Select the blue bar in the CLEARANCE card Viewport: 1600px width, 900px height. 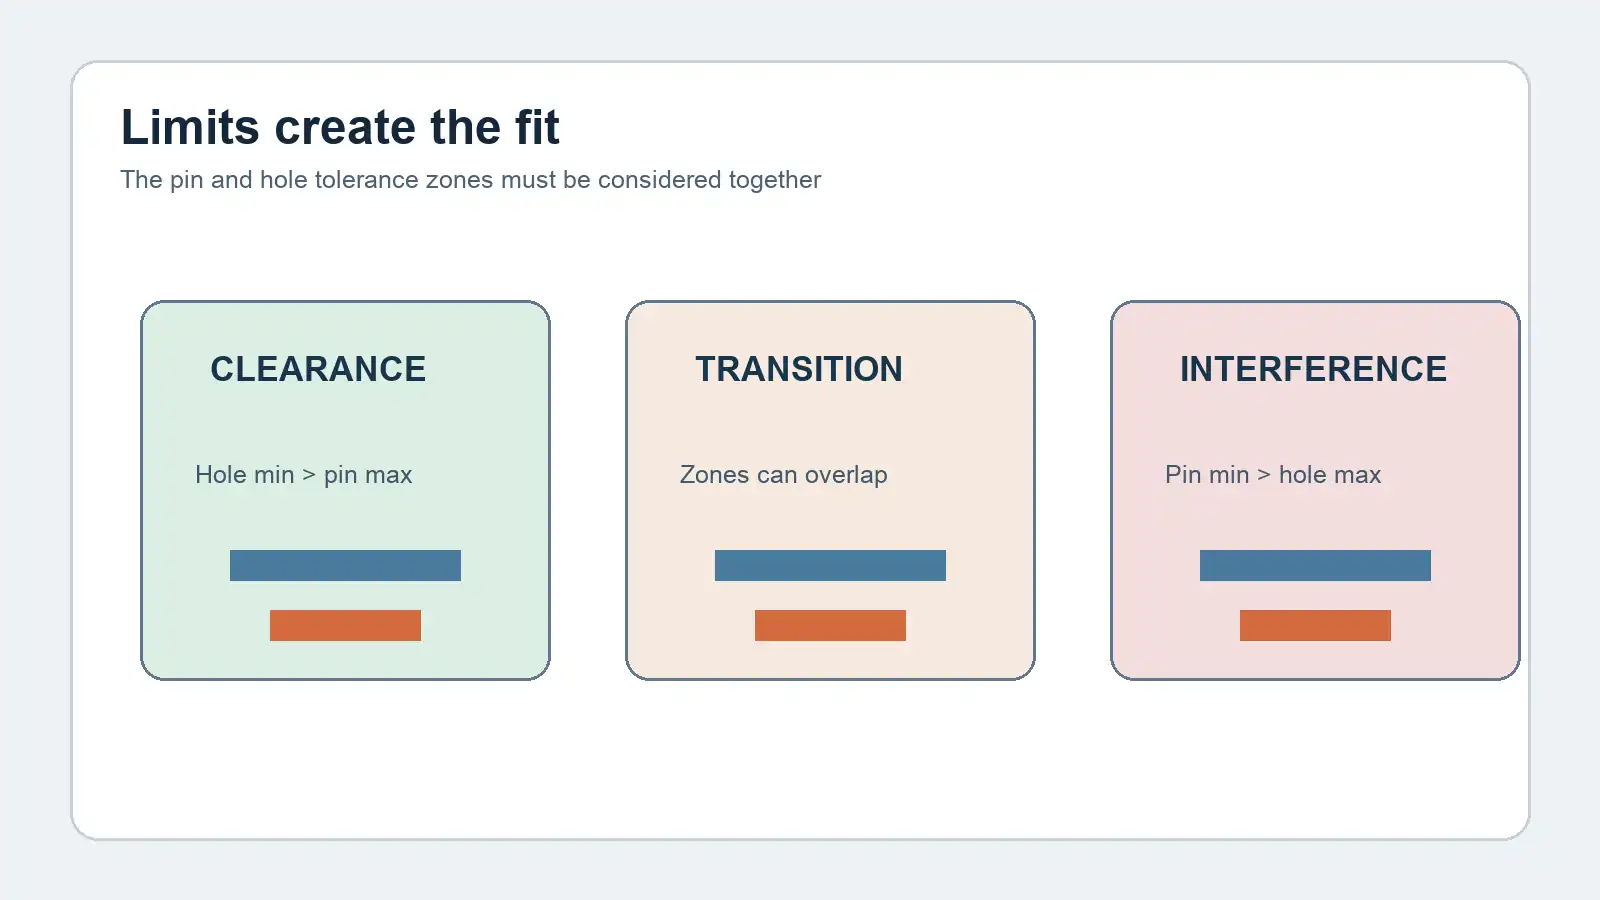pos(345,565)
